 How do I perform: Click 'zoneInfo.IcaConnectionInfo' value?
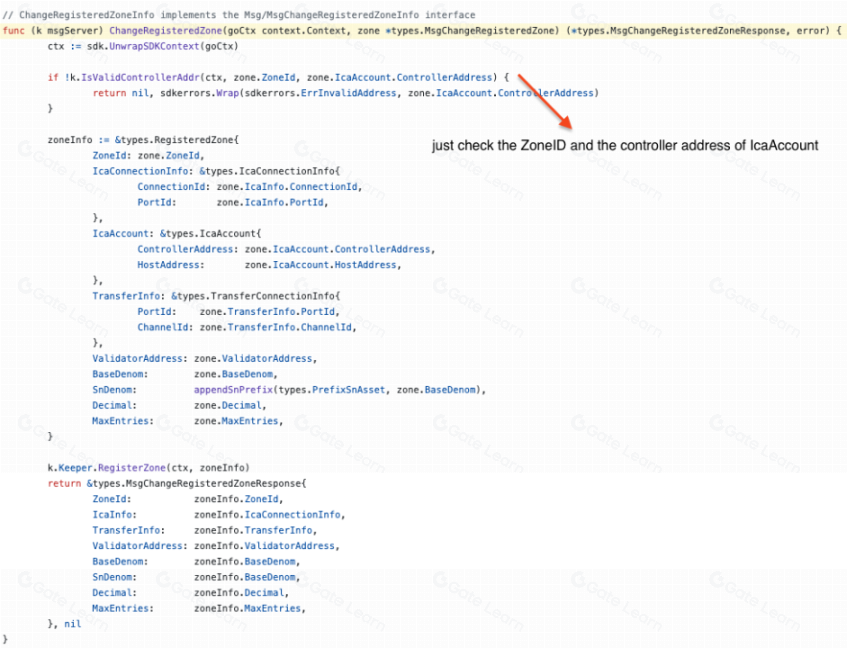(x=267, y=515)
